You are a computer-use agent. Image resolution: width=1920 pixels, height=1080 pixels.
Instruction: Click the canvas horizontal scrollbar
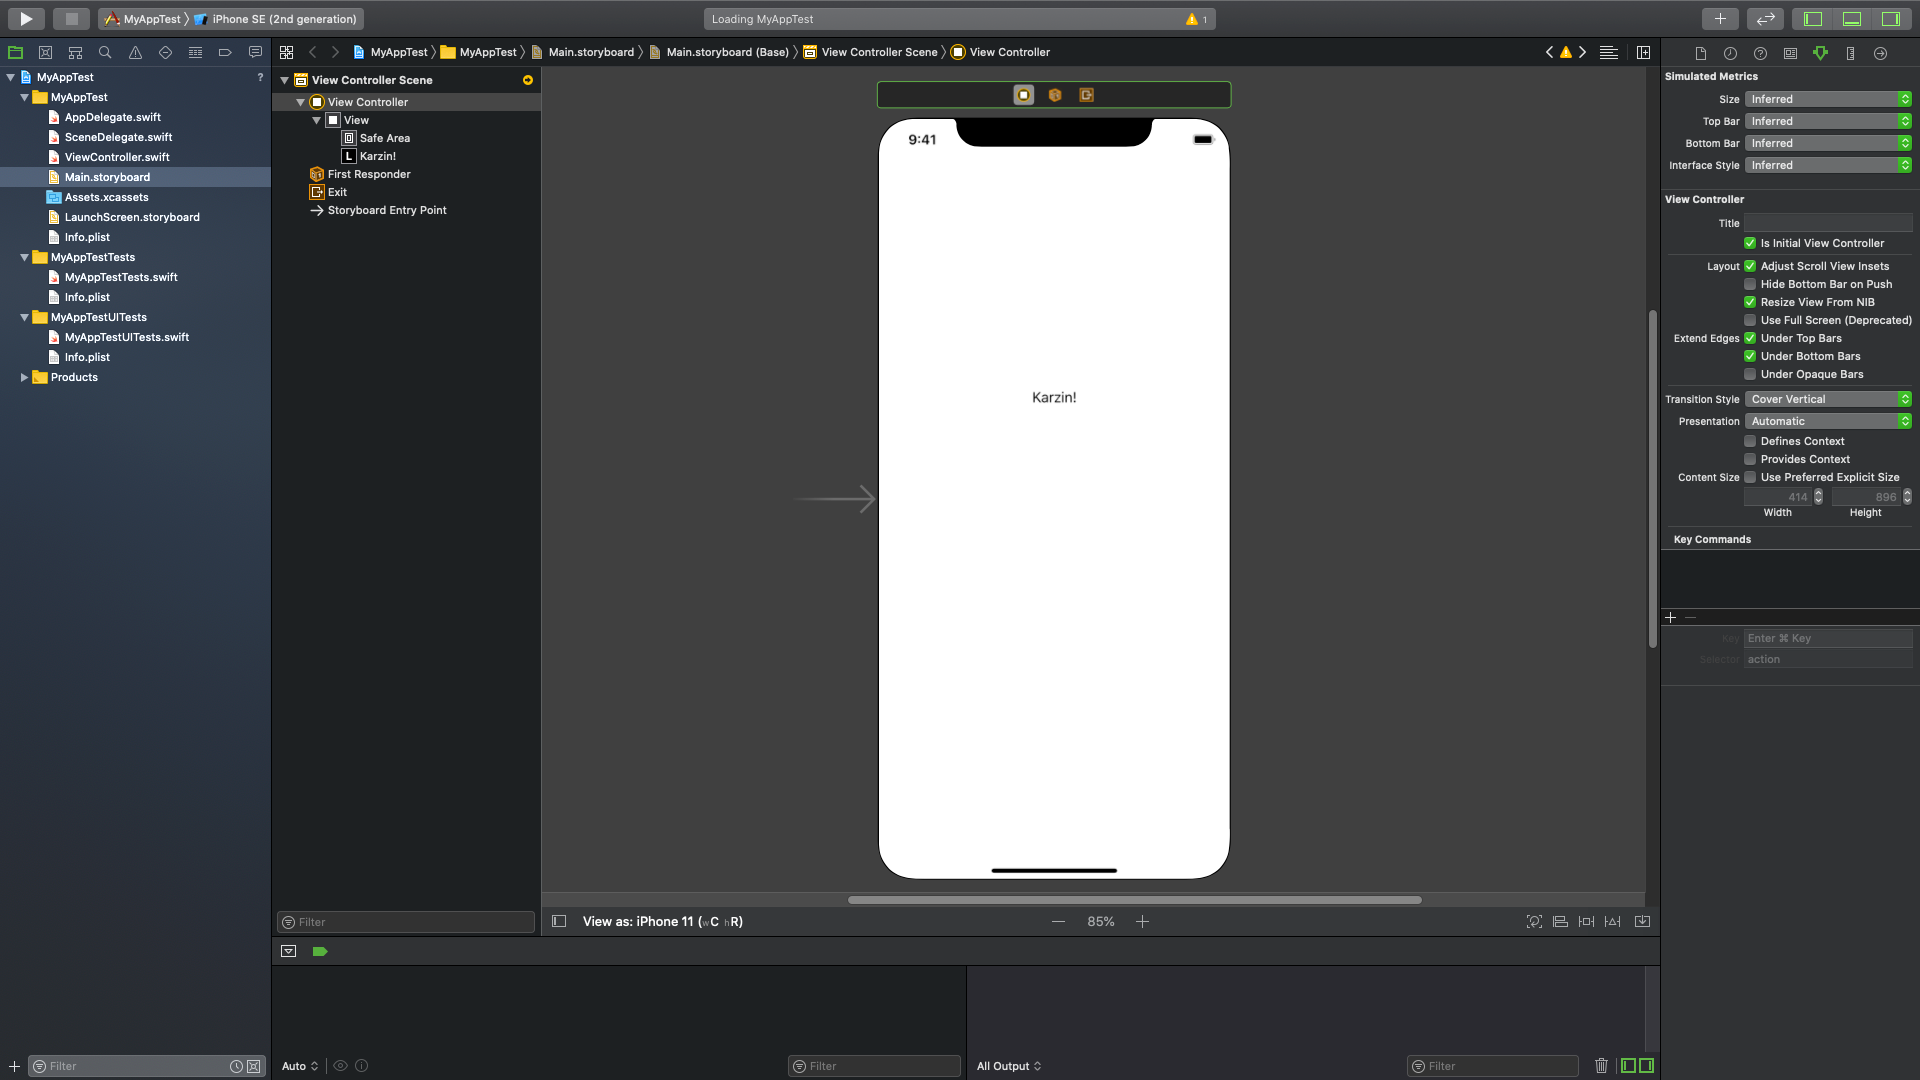1134,900
